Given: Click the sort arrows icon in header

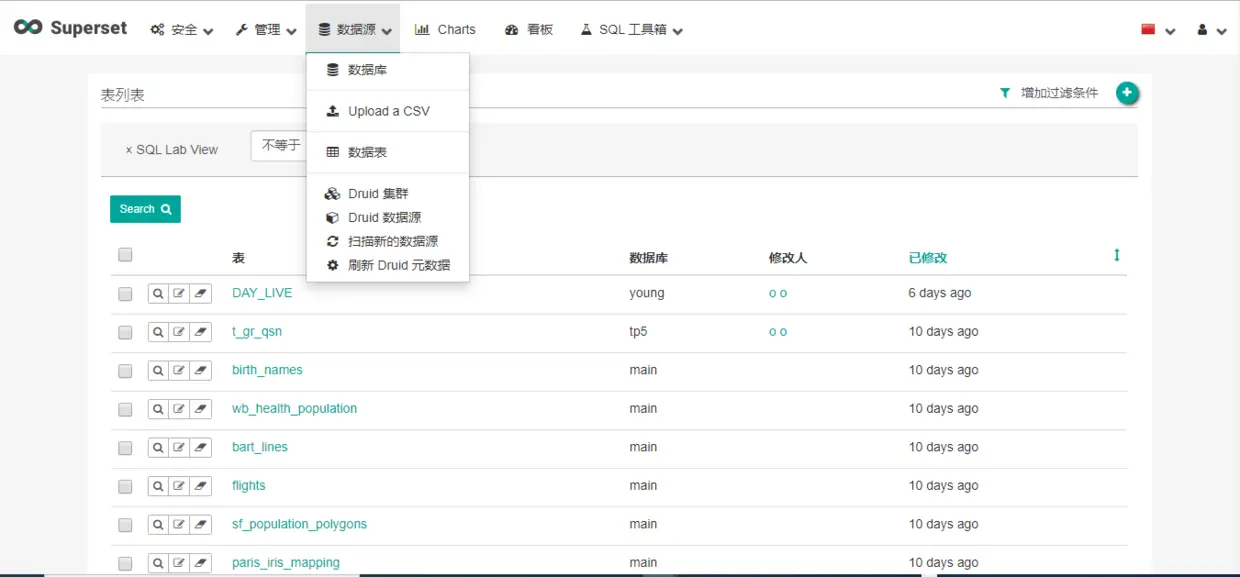Looking at the screenshot, I should 1117,255.
